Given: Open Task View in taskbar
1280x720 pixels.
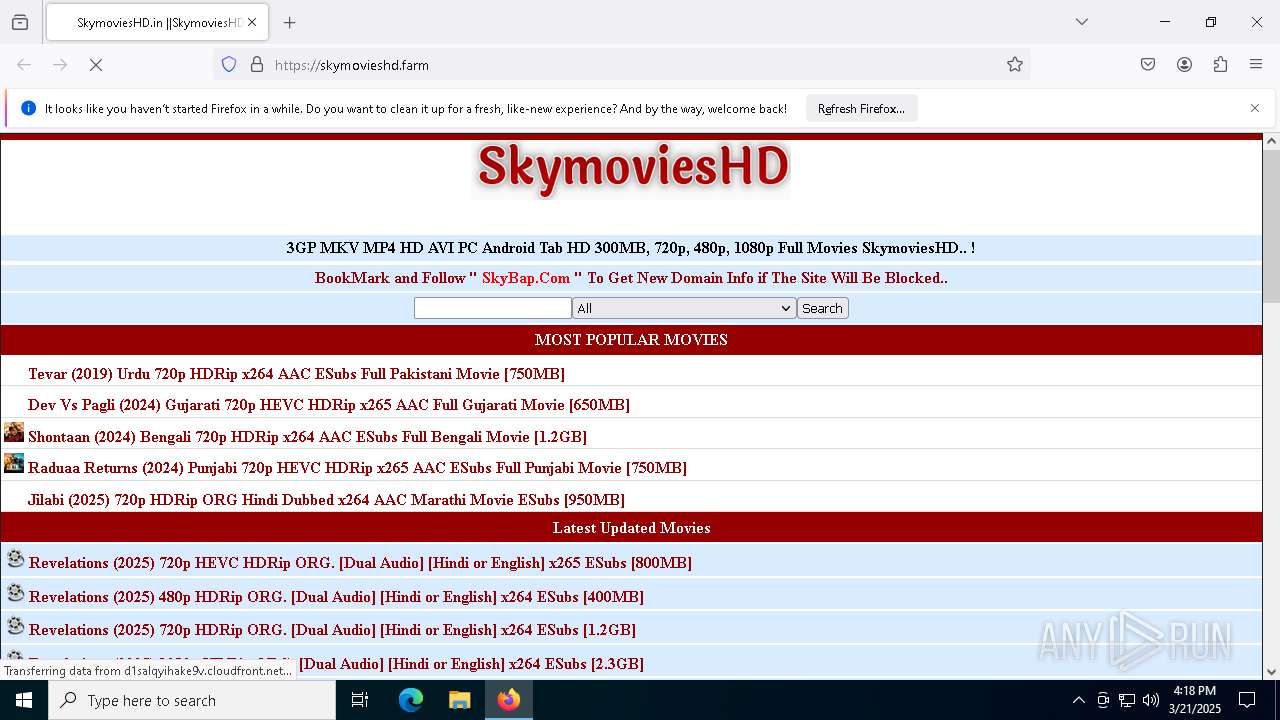Looking at the screenshot, I should (x=360, y=700).
